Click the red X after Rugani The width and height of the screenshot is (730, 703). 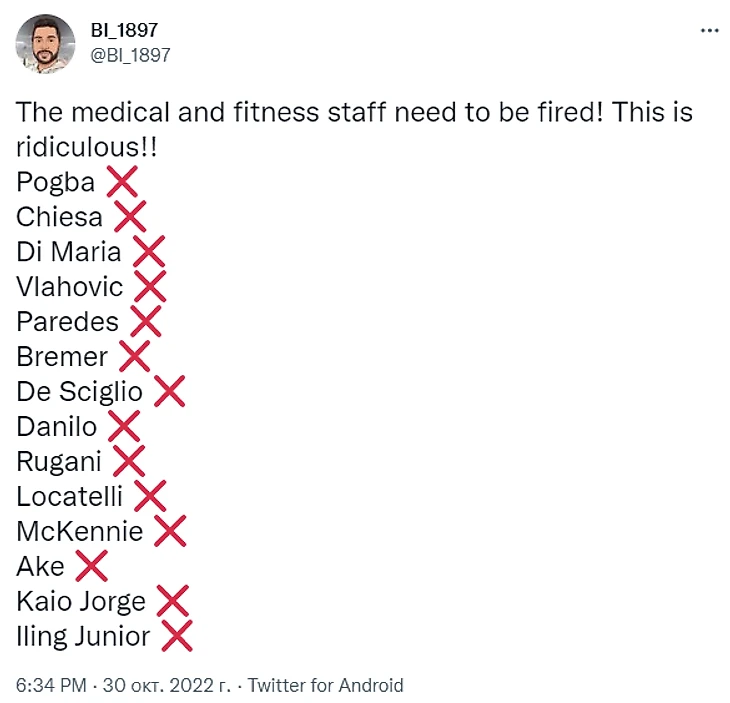129,462
